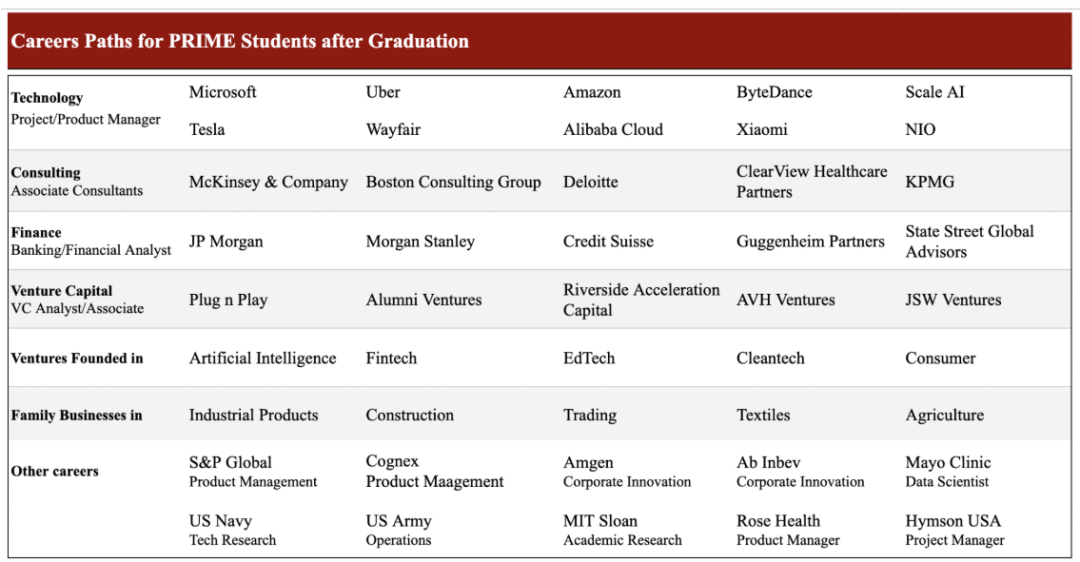The width and height of the screenshot is (1080, 562).
Task: Select Industrial Products in Family Businesses
Action: pos(253,415)
